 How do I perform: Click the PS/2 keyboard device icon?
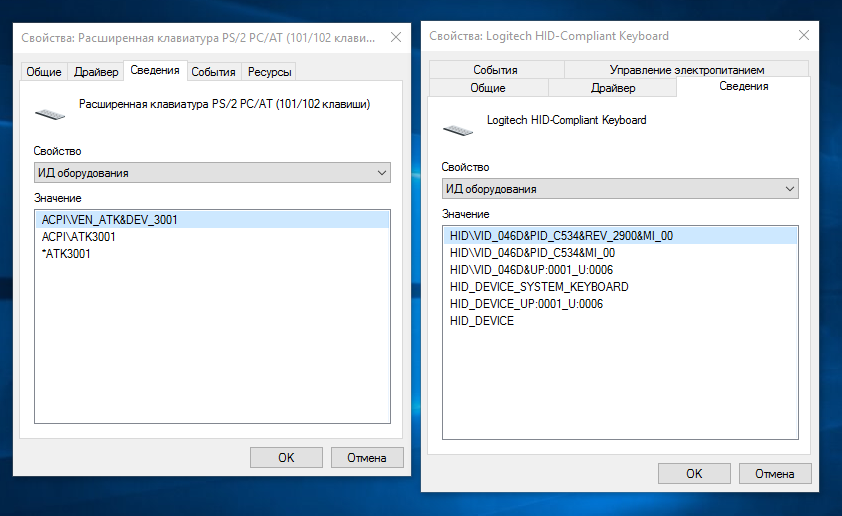coord(50,112)
